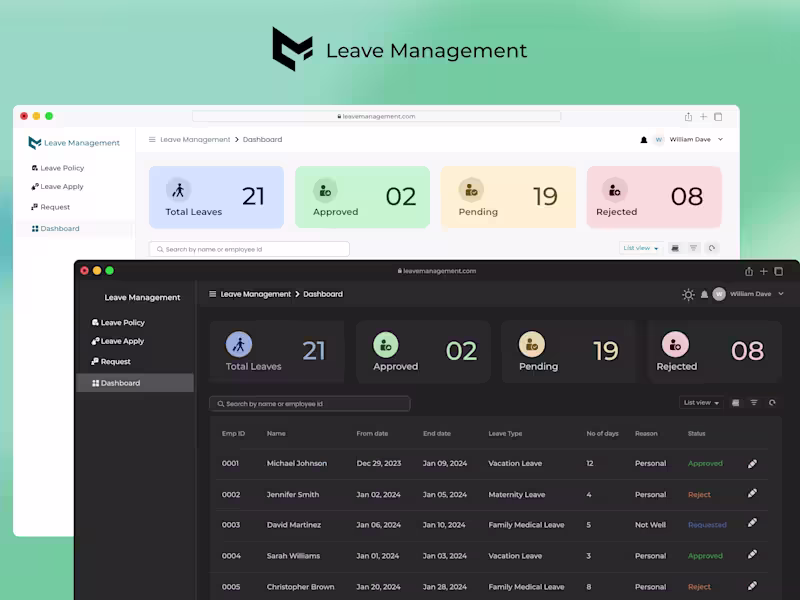Edit Michael Johnson row with pencil icon

pyautogui.click(x=753, y=464)
